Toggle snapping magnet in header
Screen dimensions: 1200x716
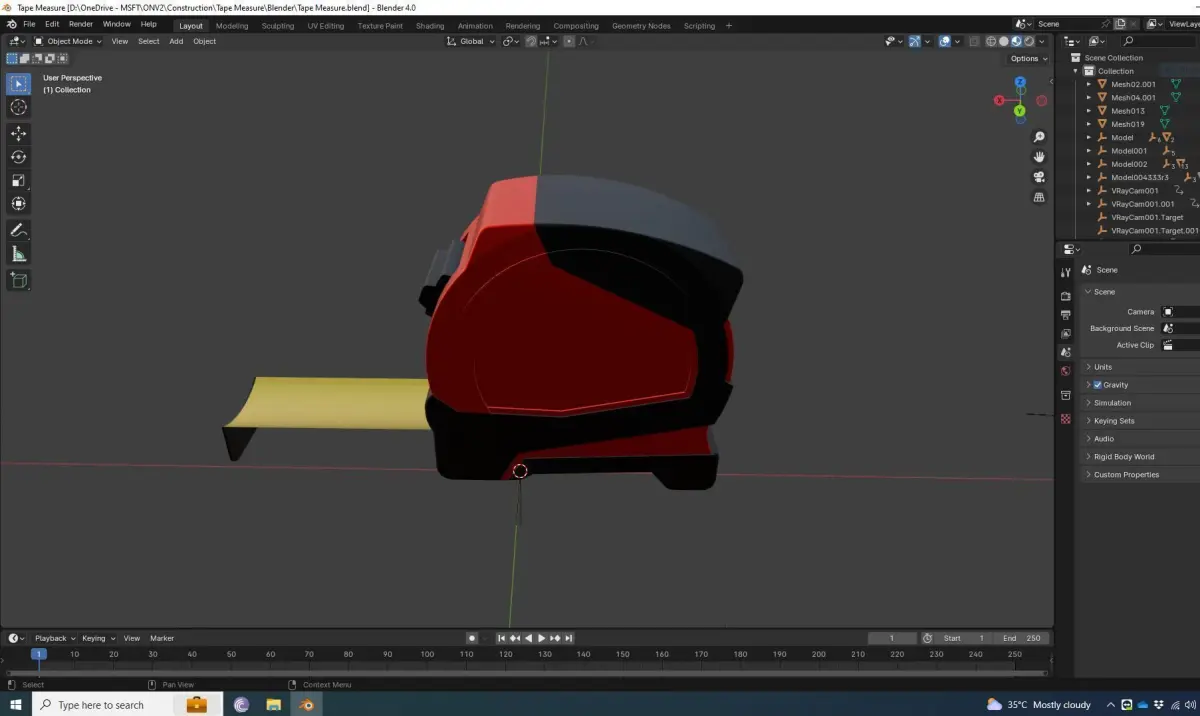[x=533, y=41]
